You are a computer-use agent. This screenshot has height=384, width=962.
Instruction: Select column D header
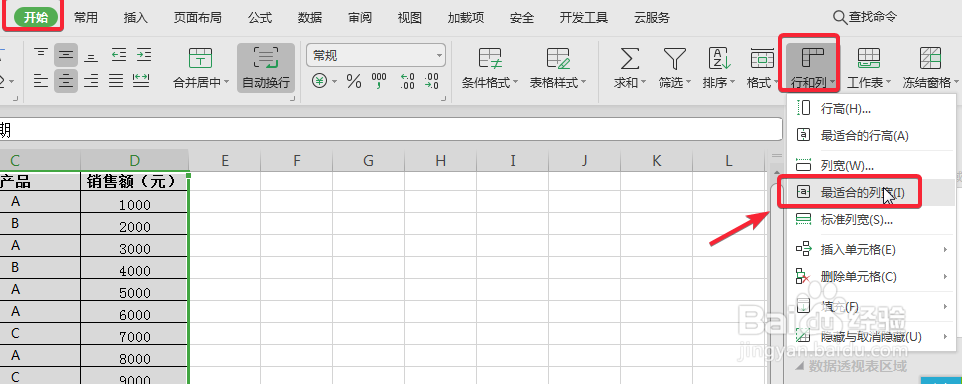[134, 161]
